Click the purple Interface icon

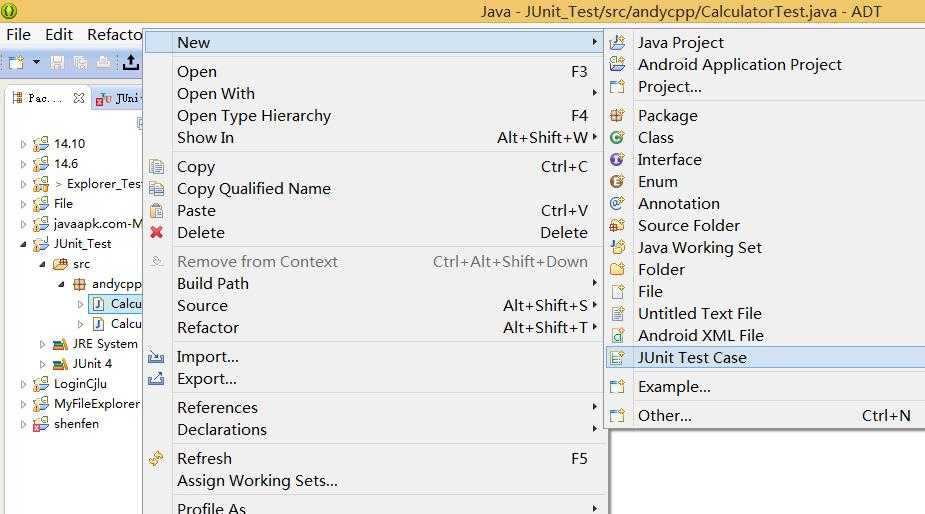pyautogui.click(x=617, y=159)
